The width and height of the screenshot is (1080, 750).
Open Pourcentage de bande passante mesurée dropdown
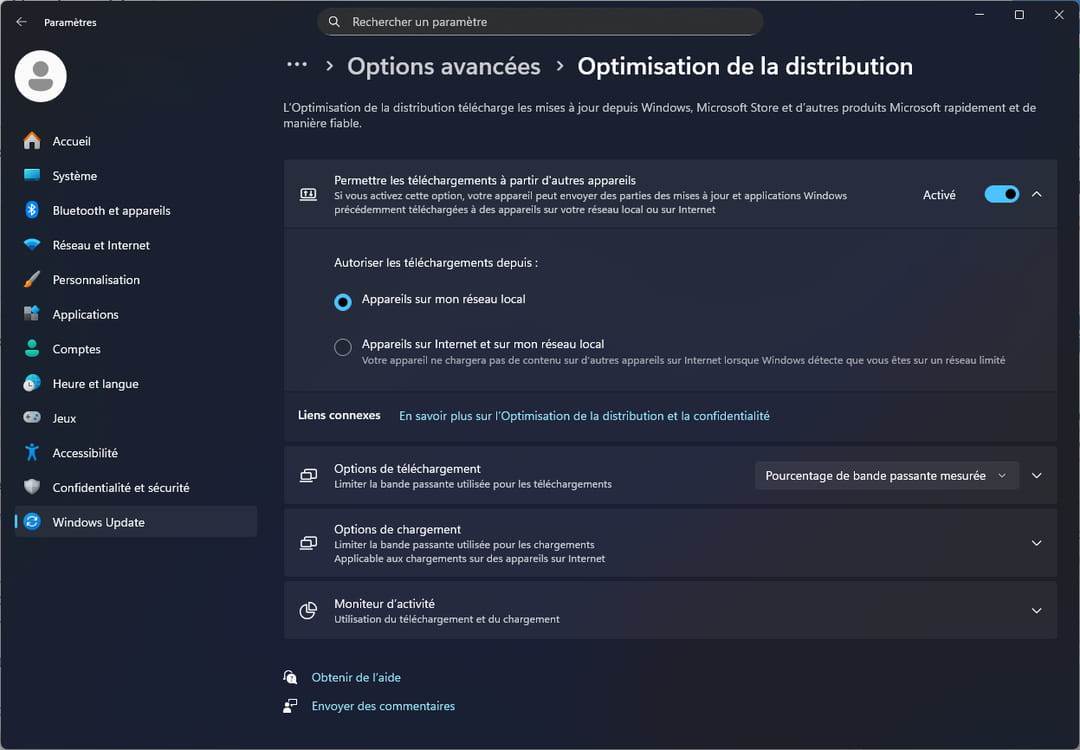point(886,476)
